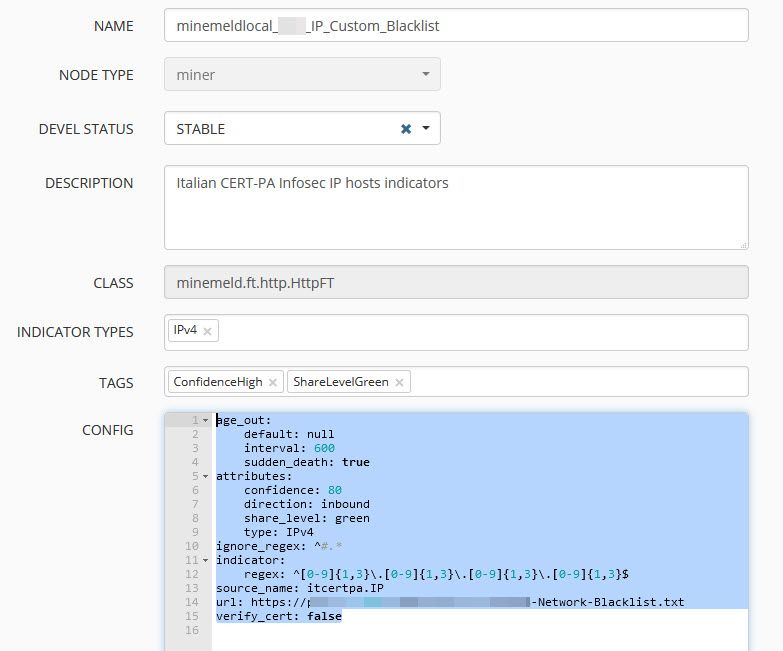Click empty space in INDICATOR TYPES field
Viewport: 783px width, 651px height.
point(480,332)
